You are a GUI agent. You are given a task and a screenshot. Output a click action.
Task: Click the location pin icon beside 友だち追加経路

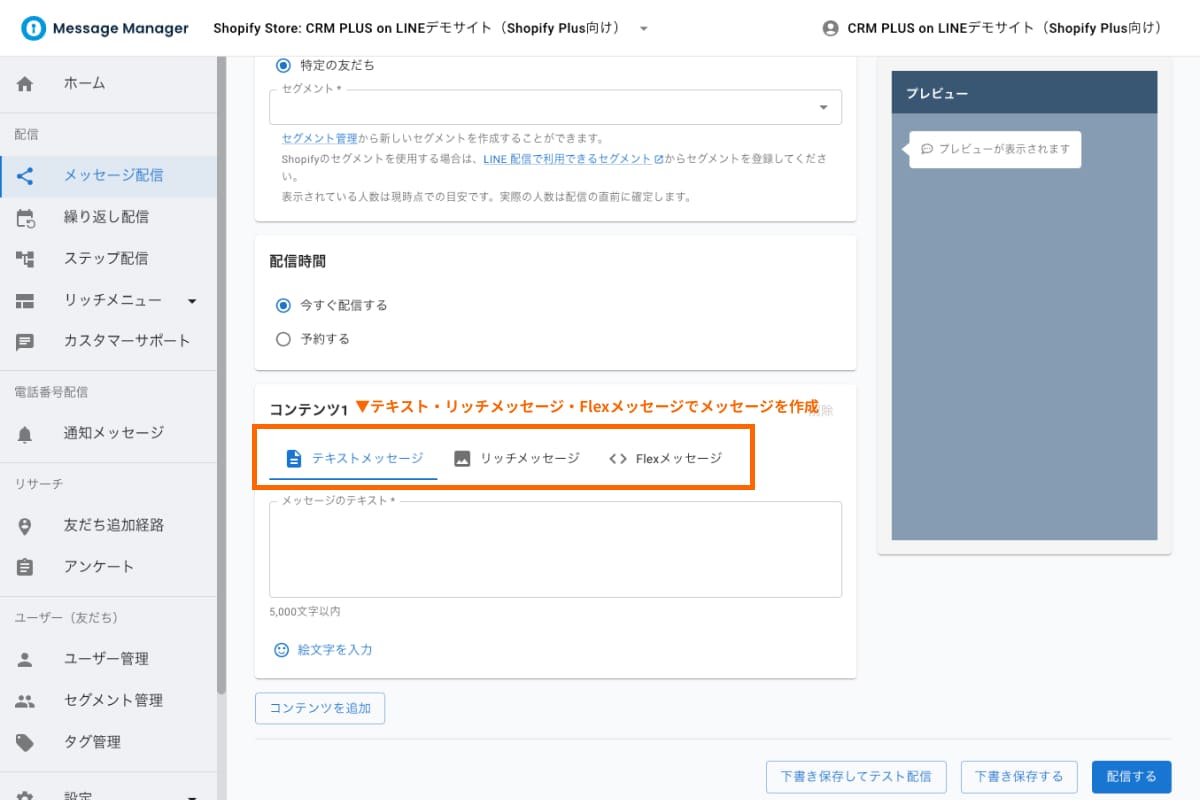(x=25, y=525)
